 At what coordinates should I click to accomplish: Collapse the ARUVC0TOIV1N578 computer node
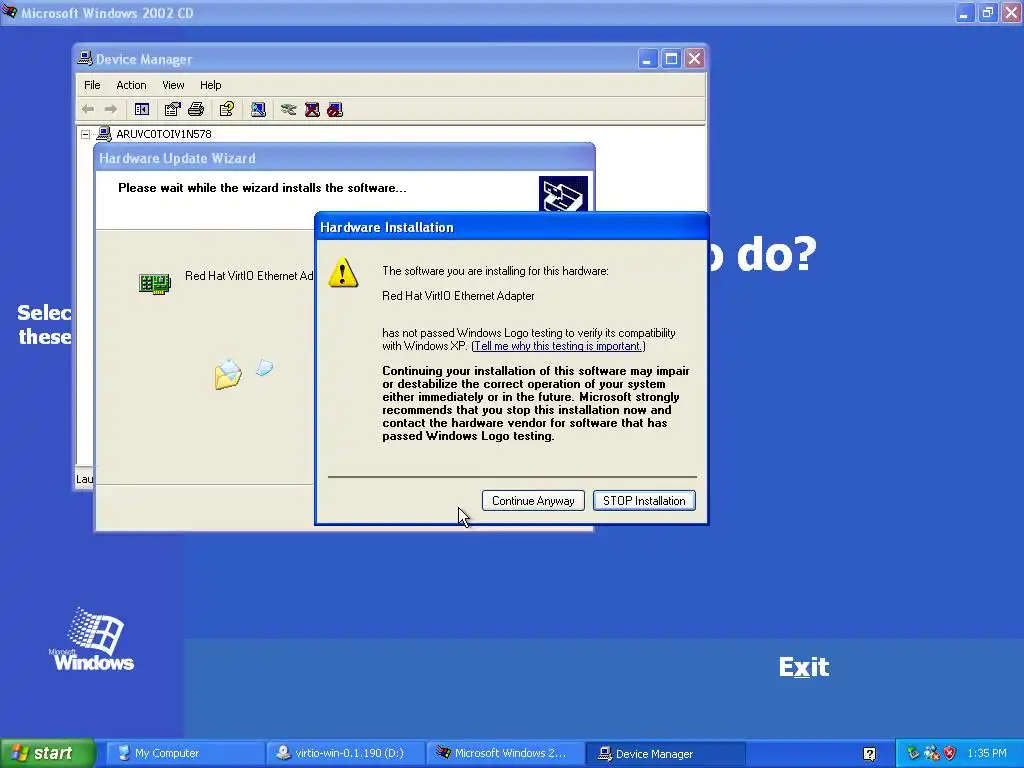[86, 134]
